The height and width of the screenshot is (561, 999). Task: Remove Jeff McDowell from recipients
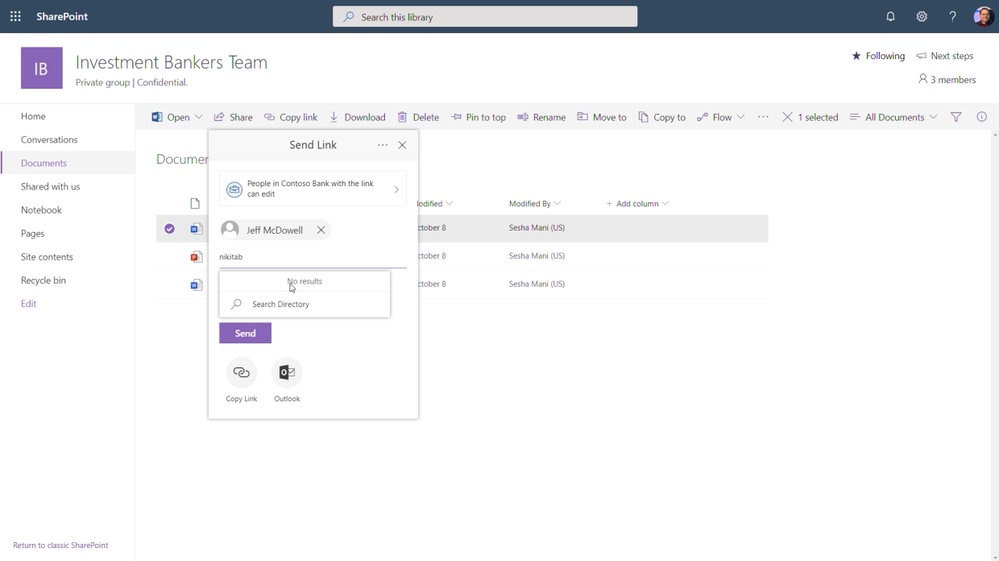[x=321, y=230]
